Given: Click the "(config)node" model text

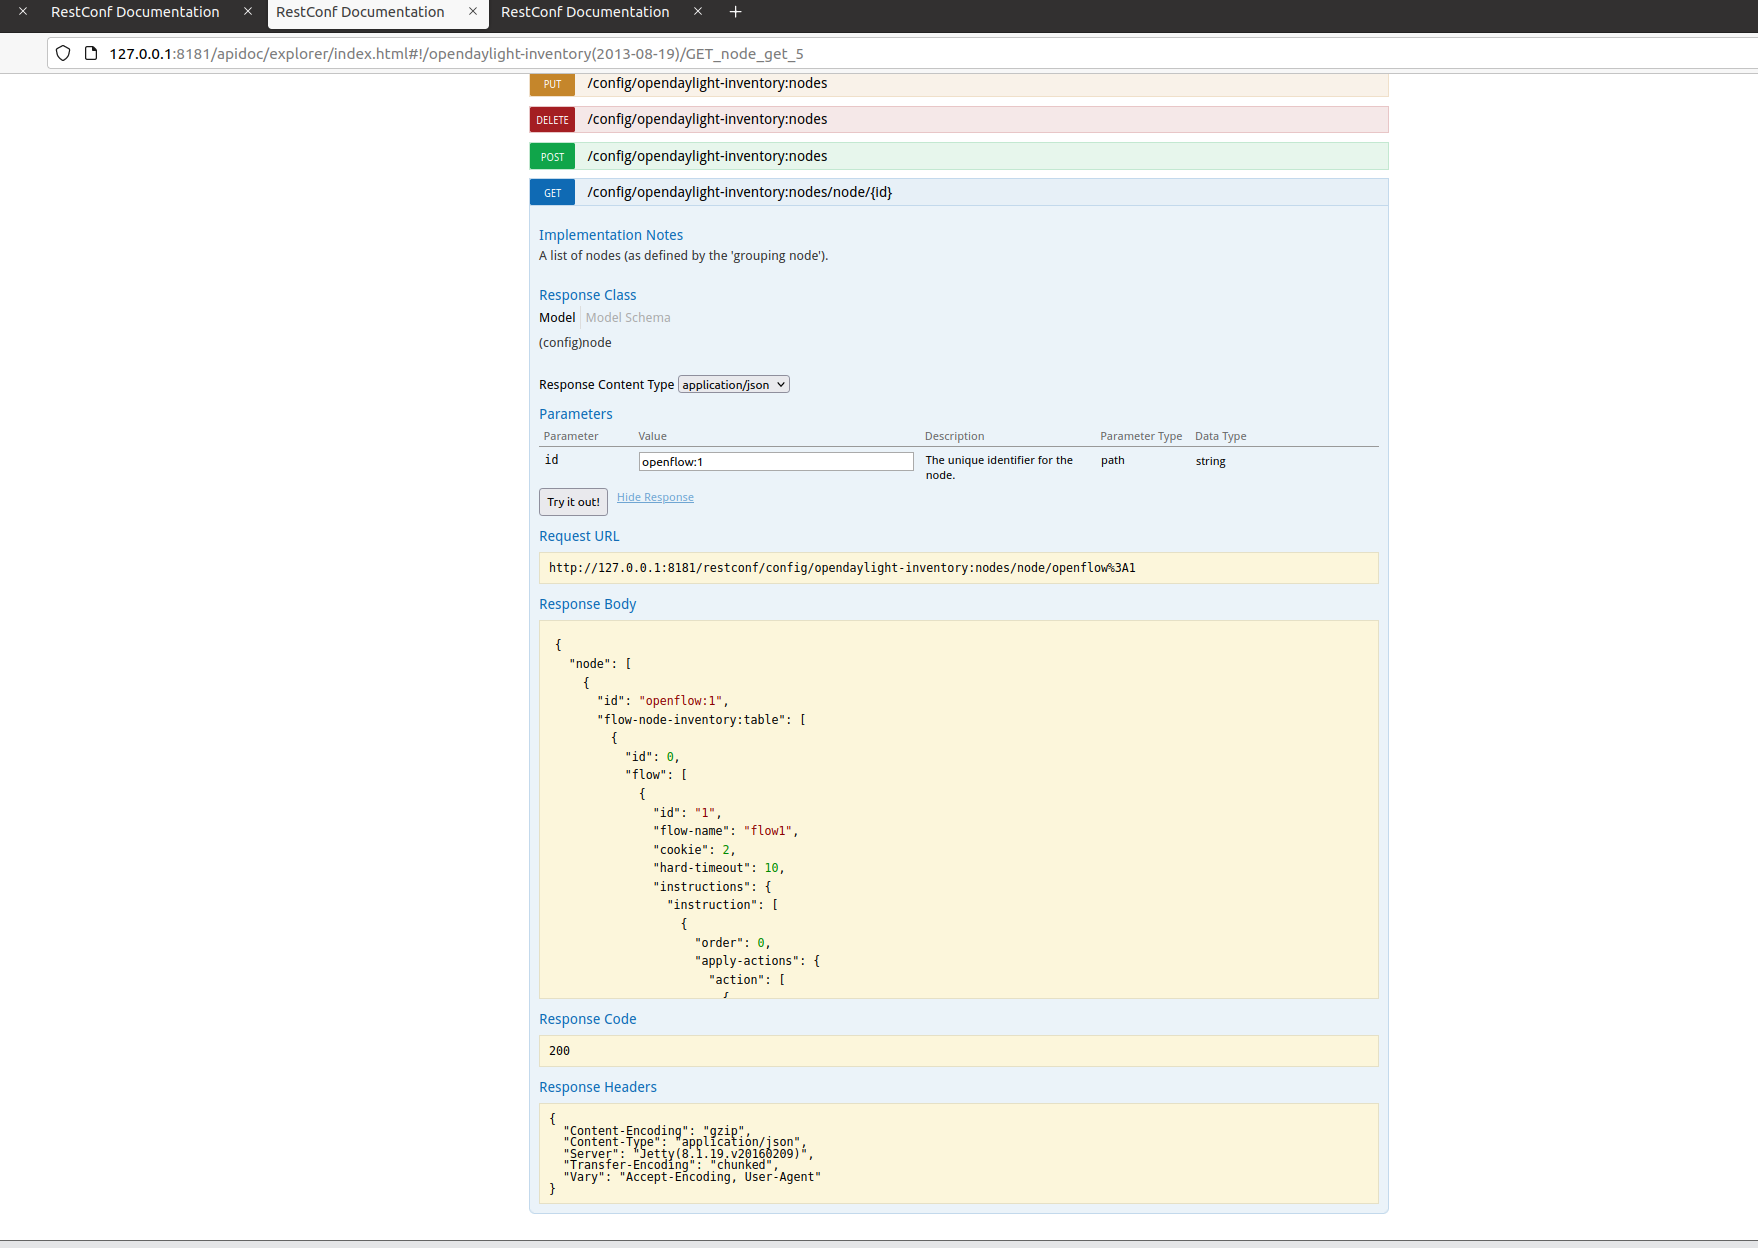Looking at the screenshot, I should click(x=575, y=343).
